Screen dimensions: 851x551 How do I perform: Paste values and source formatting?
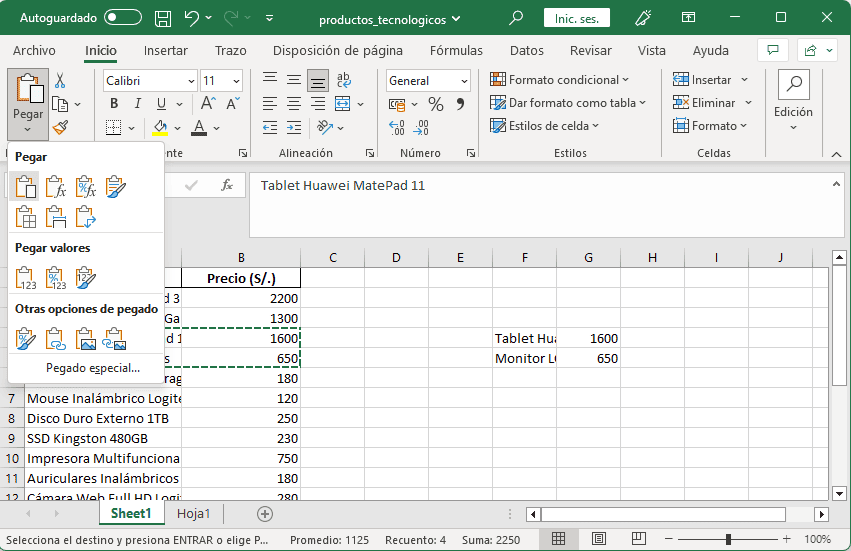[86, 278]
